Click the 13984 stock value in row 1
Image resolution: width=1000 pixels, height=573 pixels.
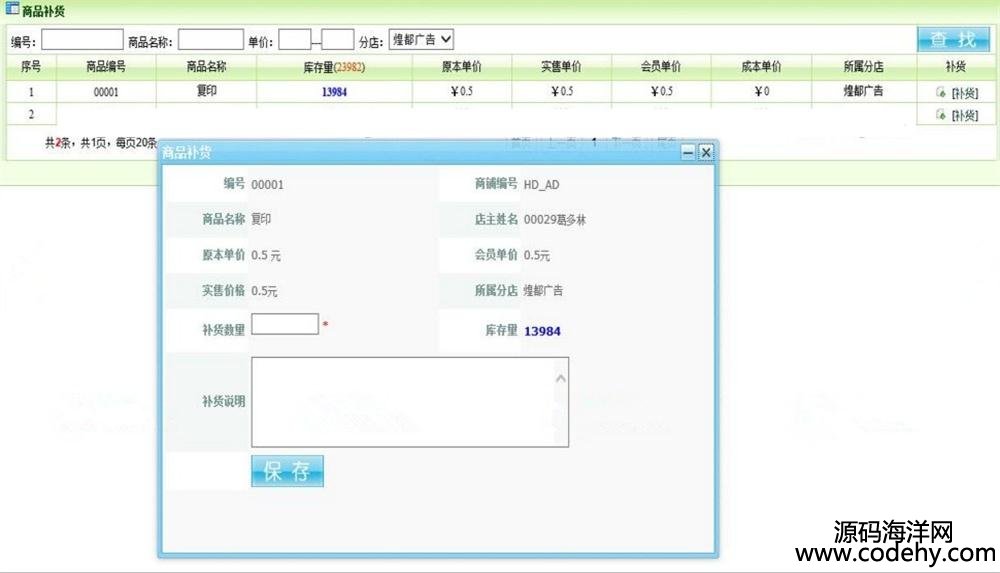coord(335,92)
